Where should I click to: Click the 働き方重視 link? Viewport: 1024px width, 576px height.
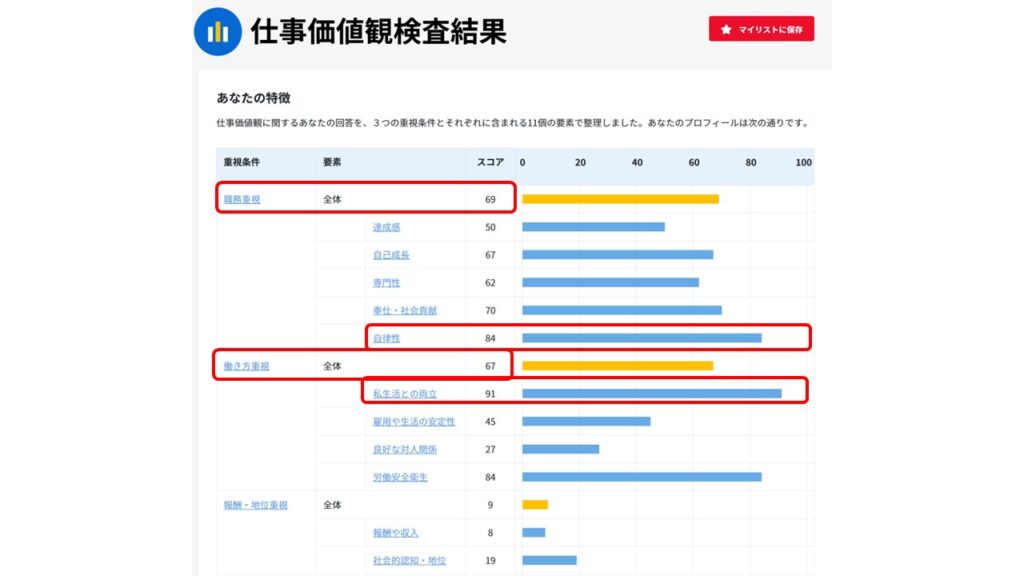246,366
